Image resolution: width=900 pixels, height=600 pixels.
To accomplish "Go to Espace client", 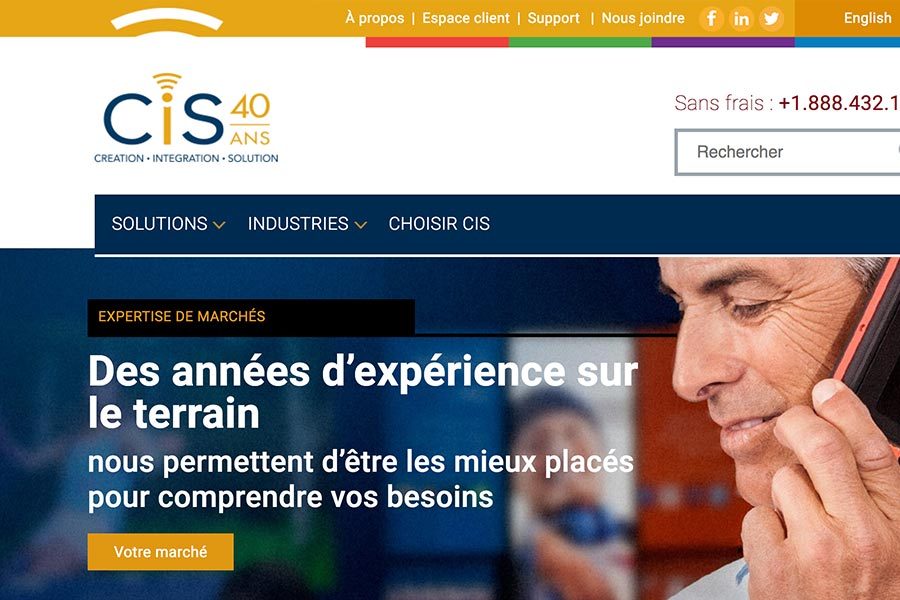I will pos(465,18).
